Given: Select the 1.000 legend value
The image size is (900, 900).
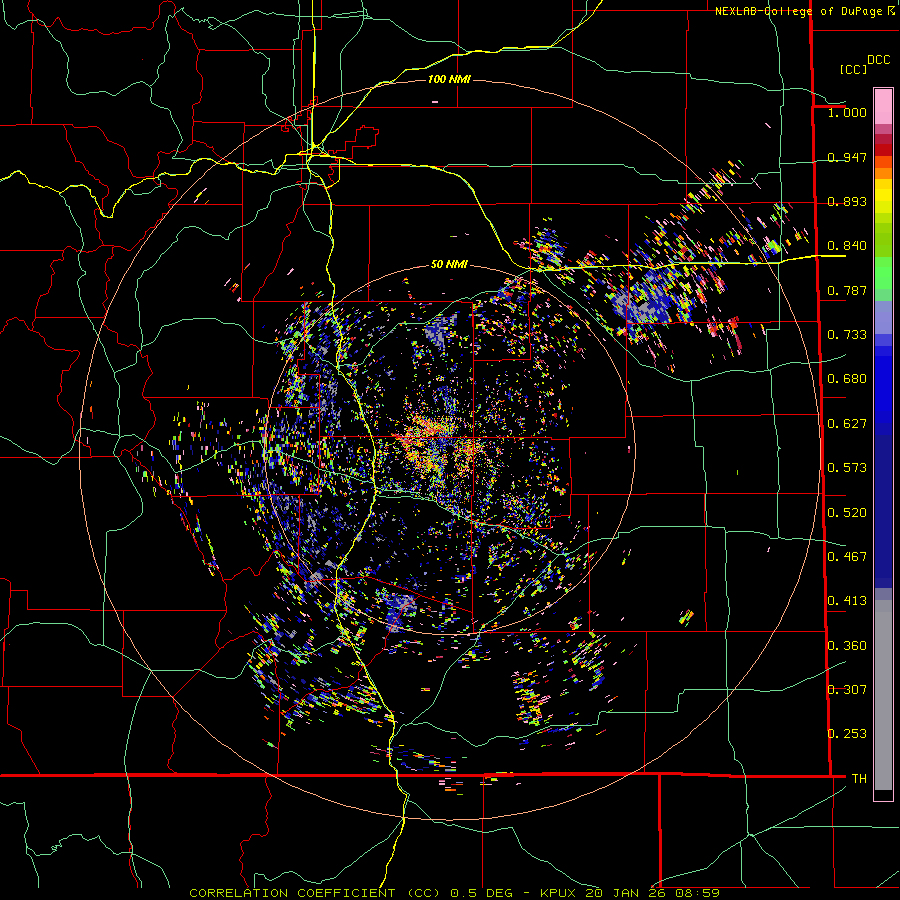Looking at the screenshot, I should (847, 112).
